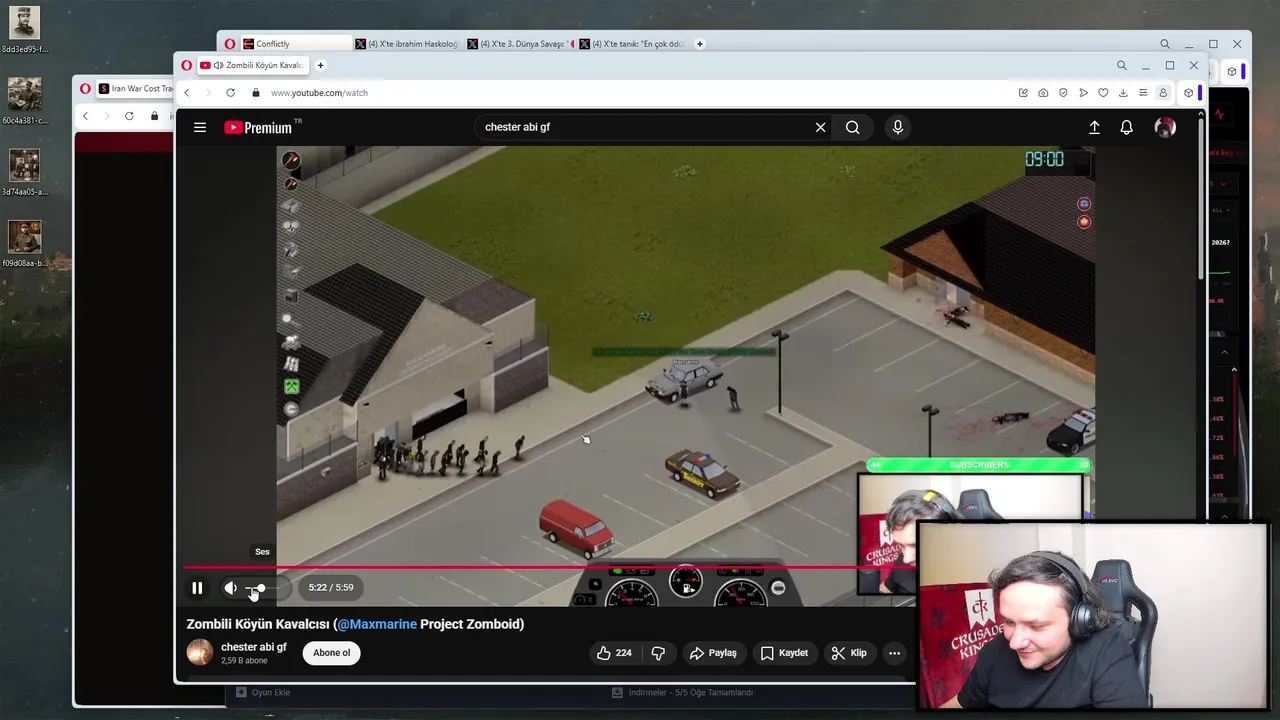Open YouTube upload/create icon
Viewport: 1280px width, 720px height.
[1094, 127]
